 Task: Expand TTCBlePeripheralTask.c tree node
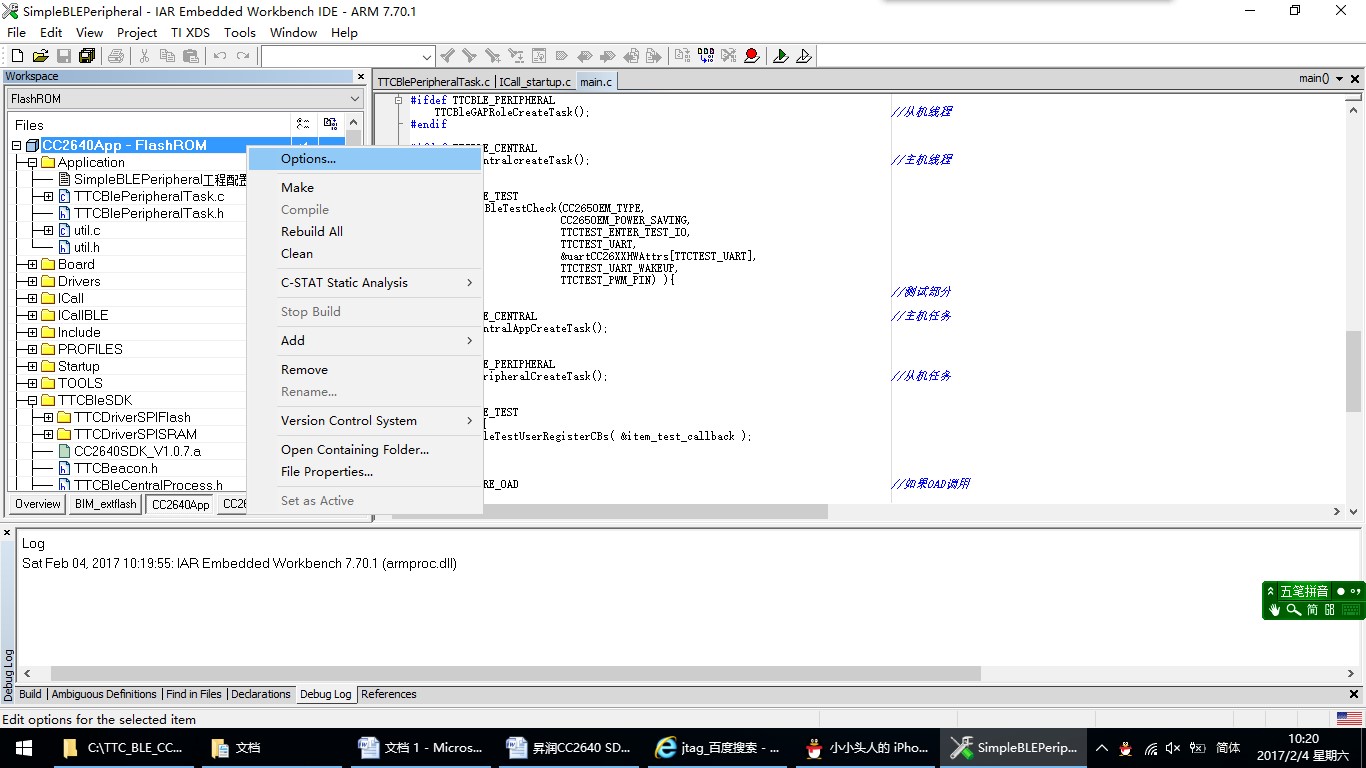click(x=48, y=196)
